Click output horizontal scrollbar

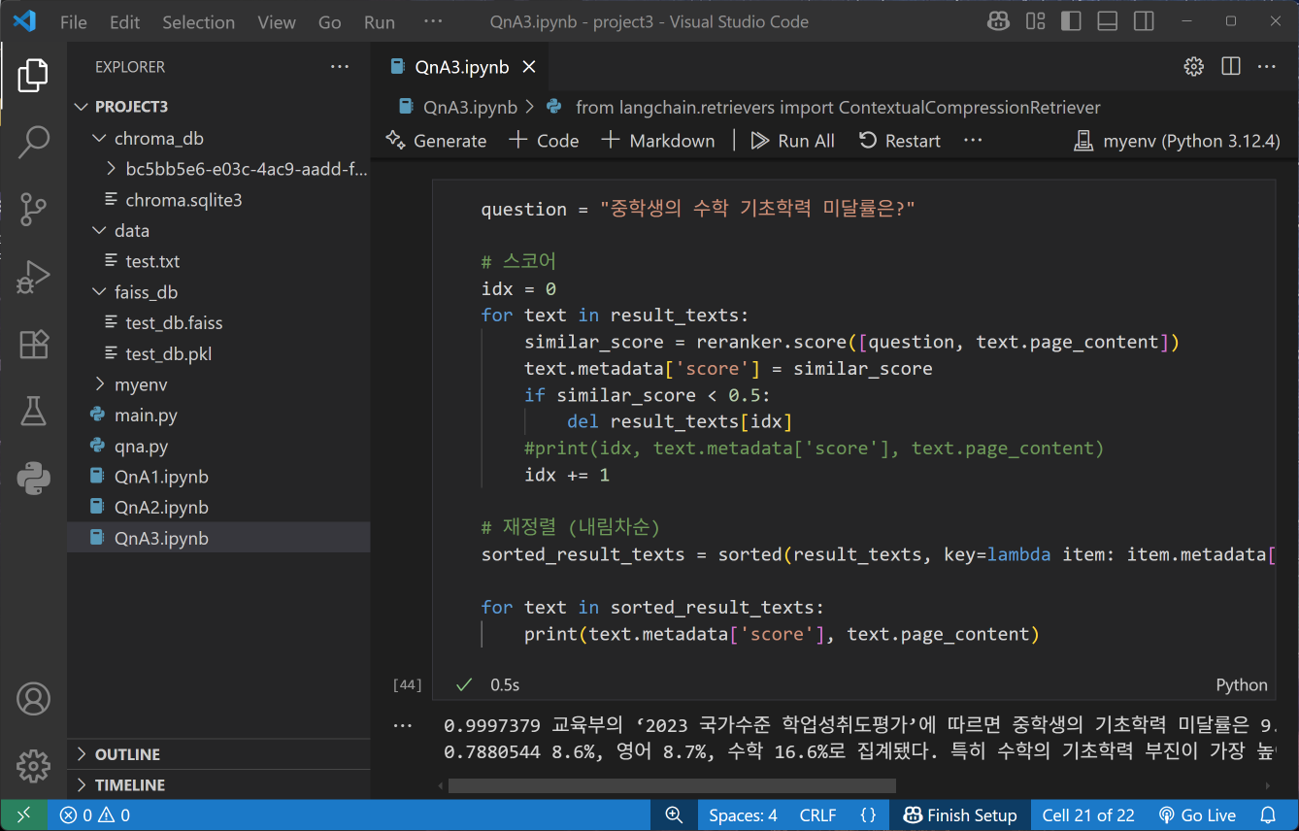click(x=671, y=786)
